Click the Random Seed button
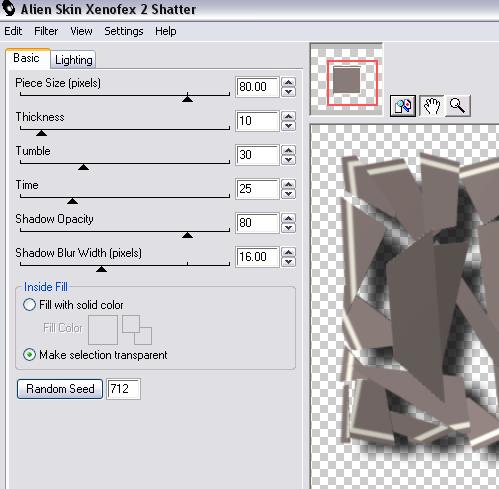 [x=60, y=389]
